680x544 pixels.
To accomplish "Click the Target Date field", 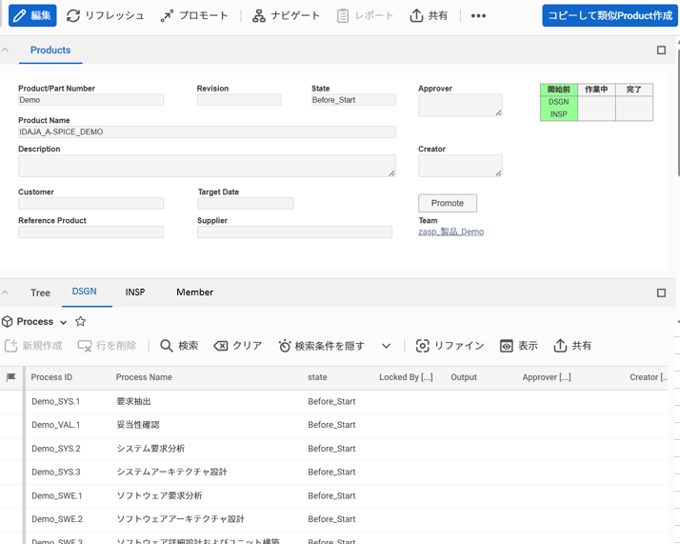I will (x=245, y=203).
